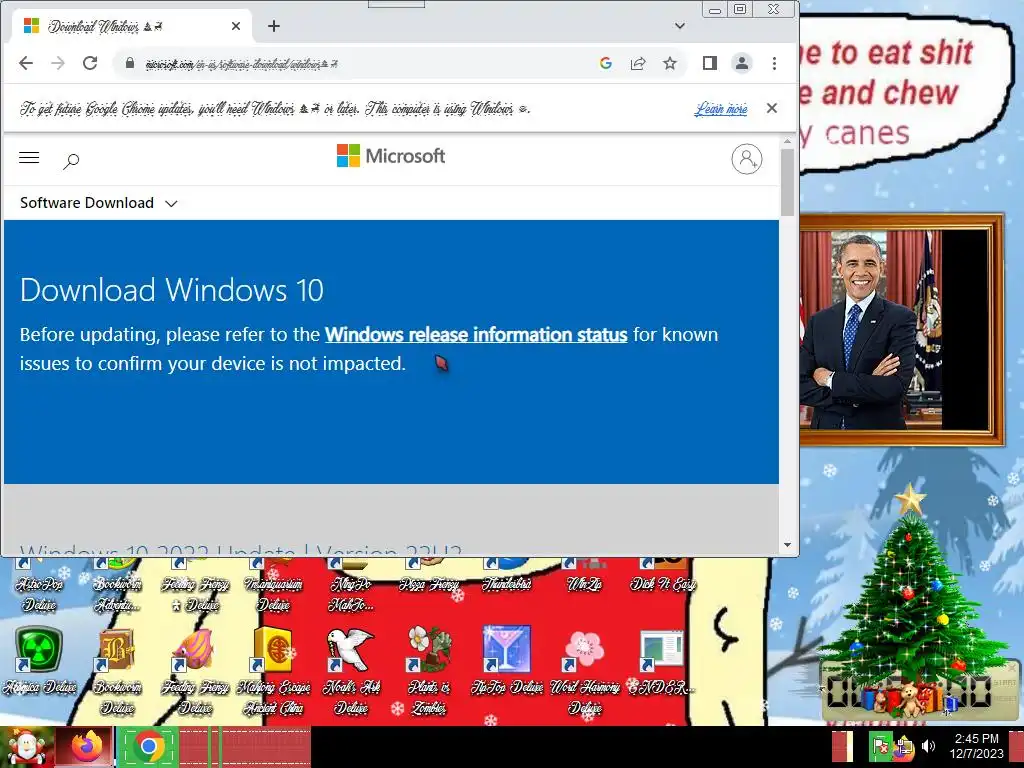This screenshot has width=1024, height=768.
Task: Select Insaniquarium Deluxe desktop label
Action: (273, 594)
